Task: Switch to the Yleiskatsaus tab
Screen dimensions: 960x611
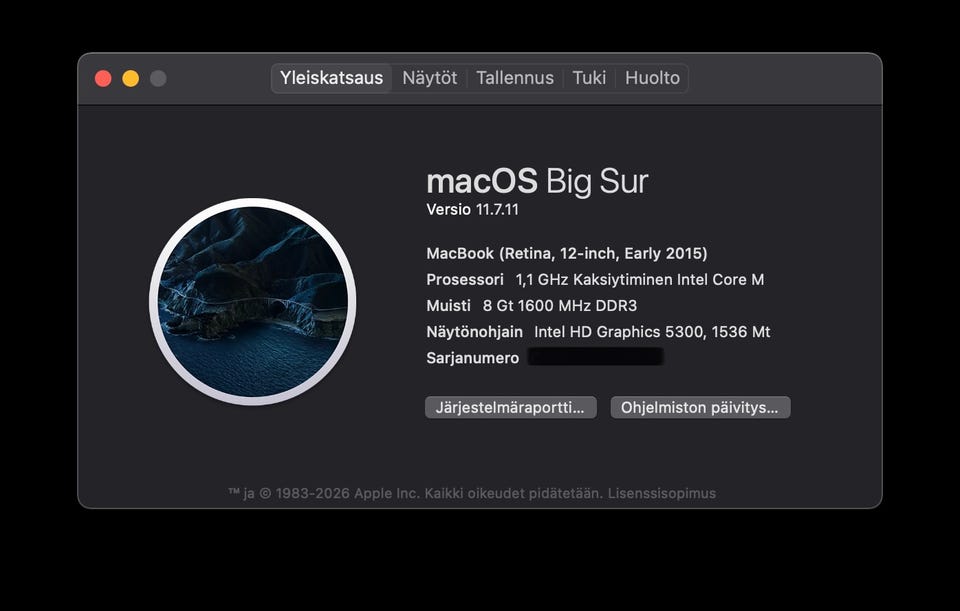Action: pyautogui.click(x=331, y=78)
